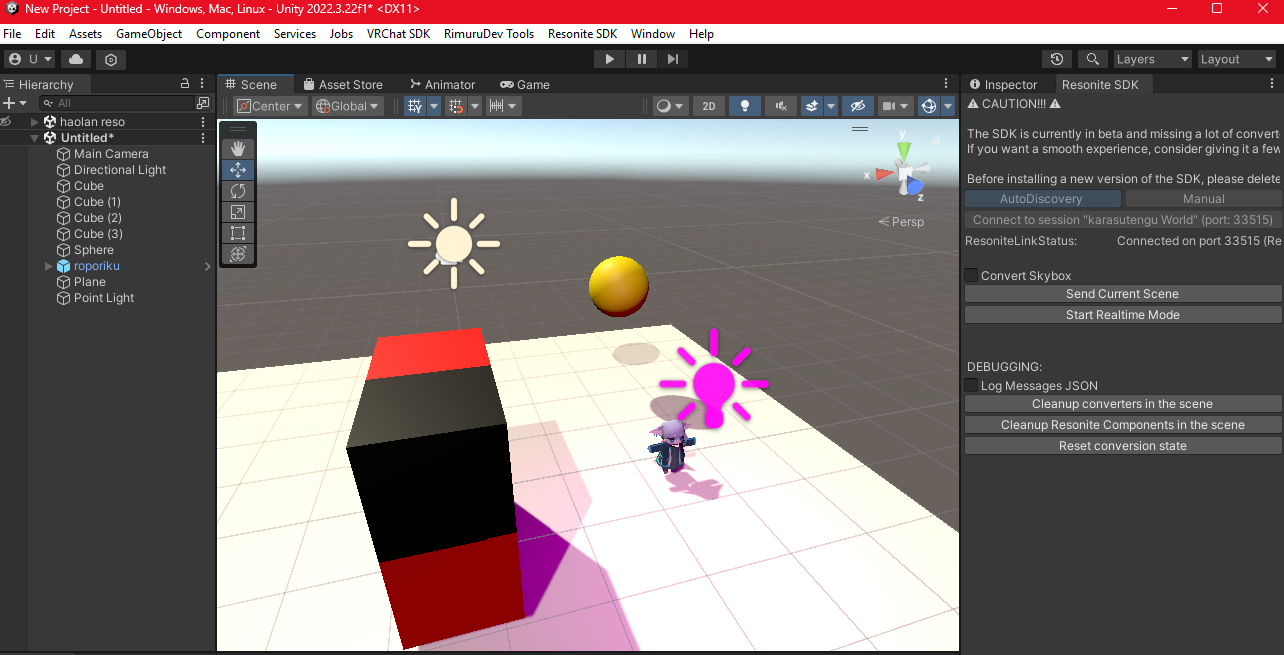Select the Hand view tool
This screenshot has width=1284, height=655.
pyautogui.click(x=238, y=149)
